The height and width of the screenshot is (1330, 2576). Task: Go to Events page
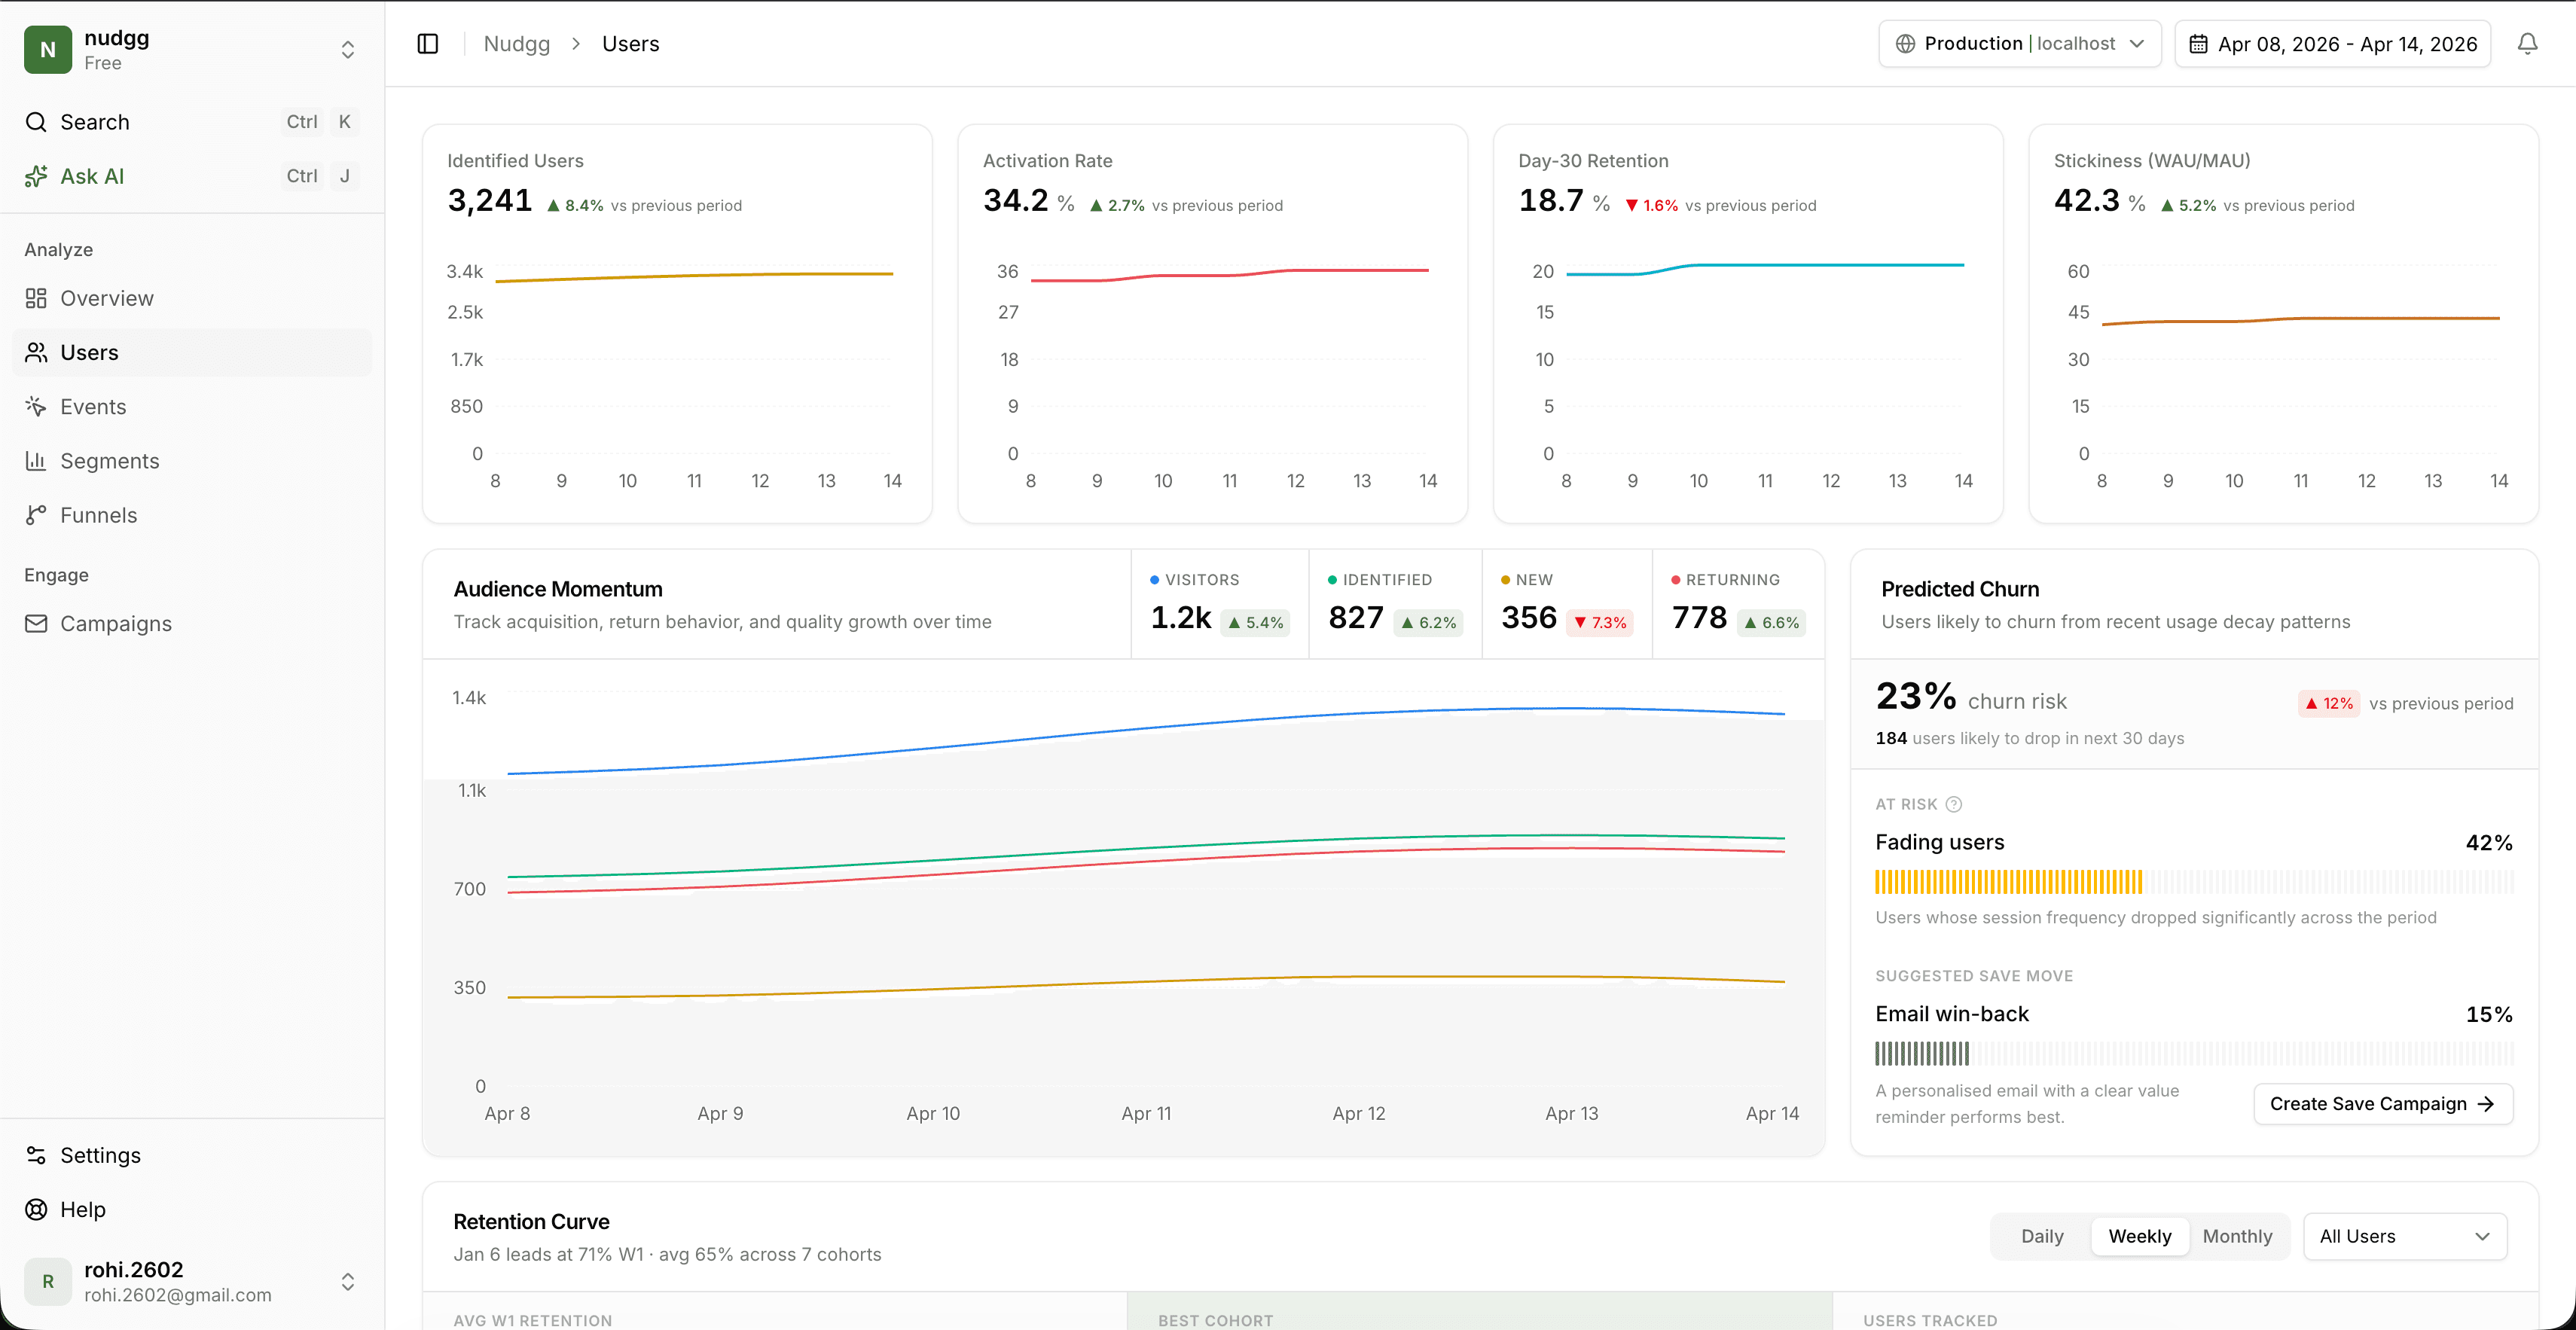(x=192, y=406)
